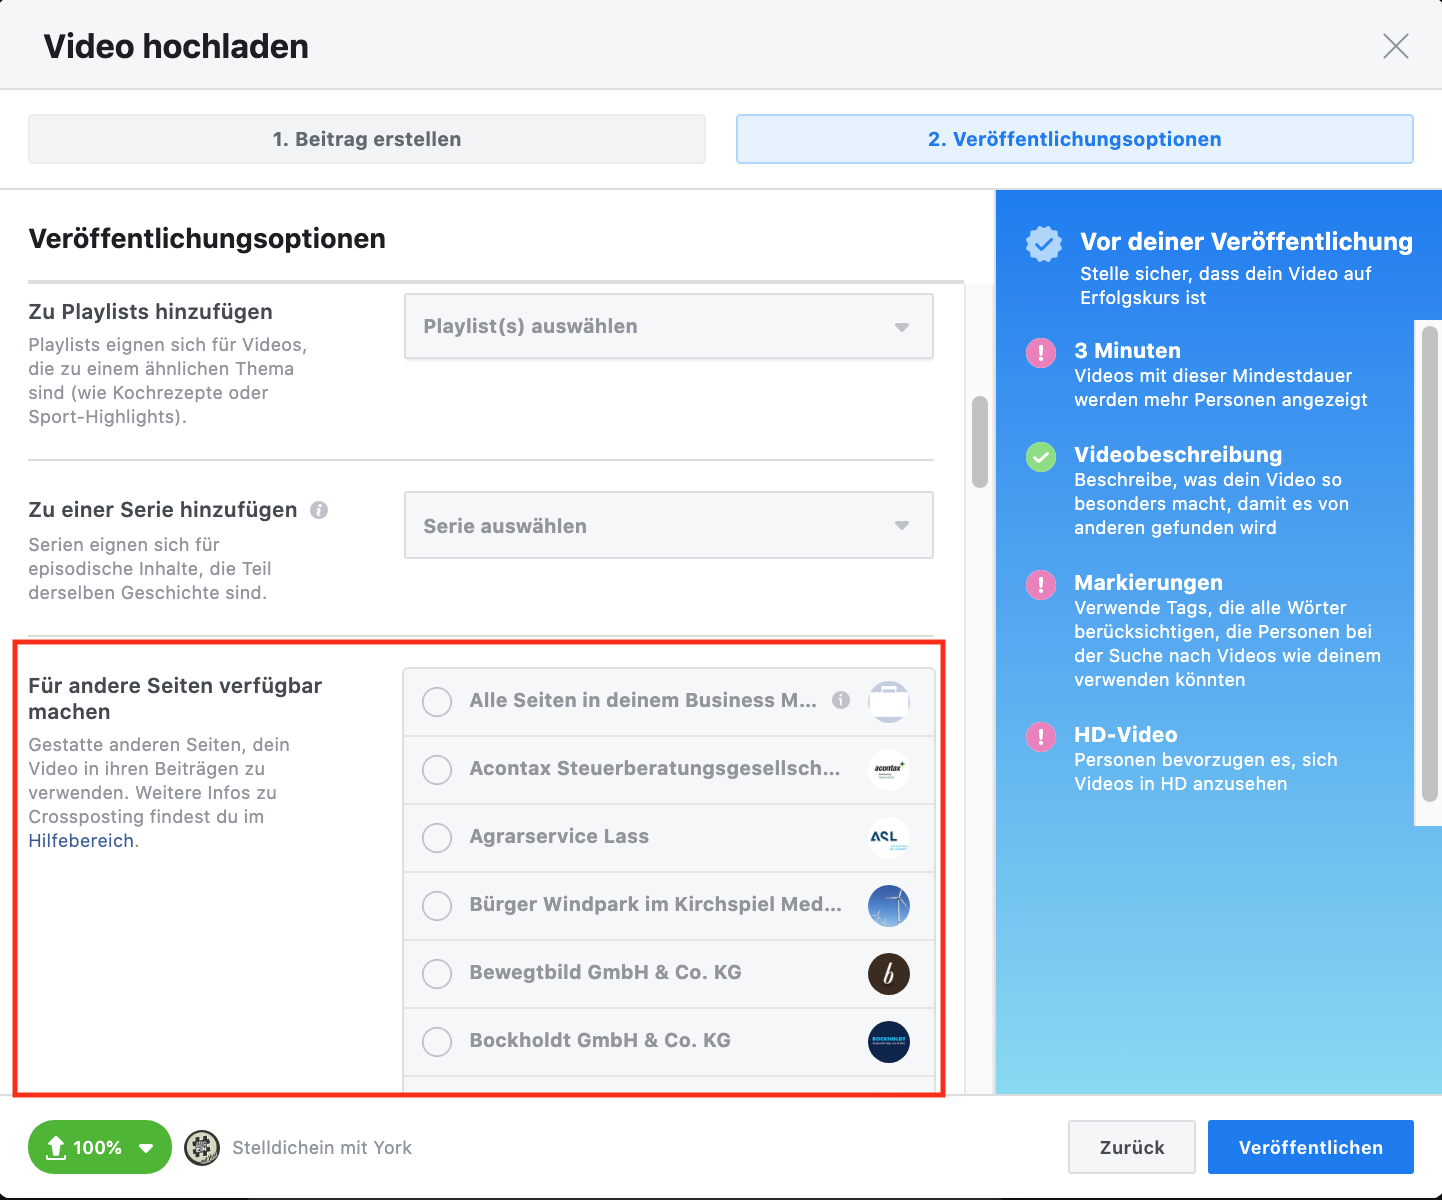Click the Bürger Windpark wind turbine thumbnail

pos(888,906)
